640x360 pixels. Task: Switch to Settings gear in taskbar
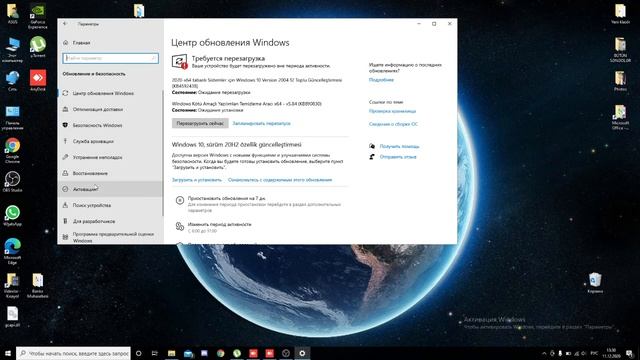click(302, 353)
